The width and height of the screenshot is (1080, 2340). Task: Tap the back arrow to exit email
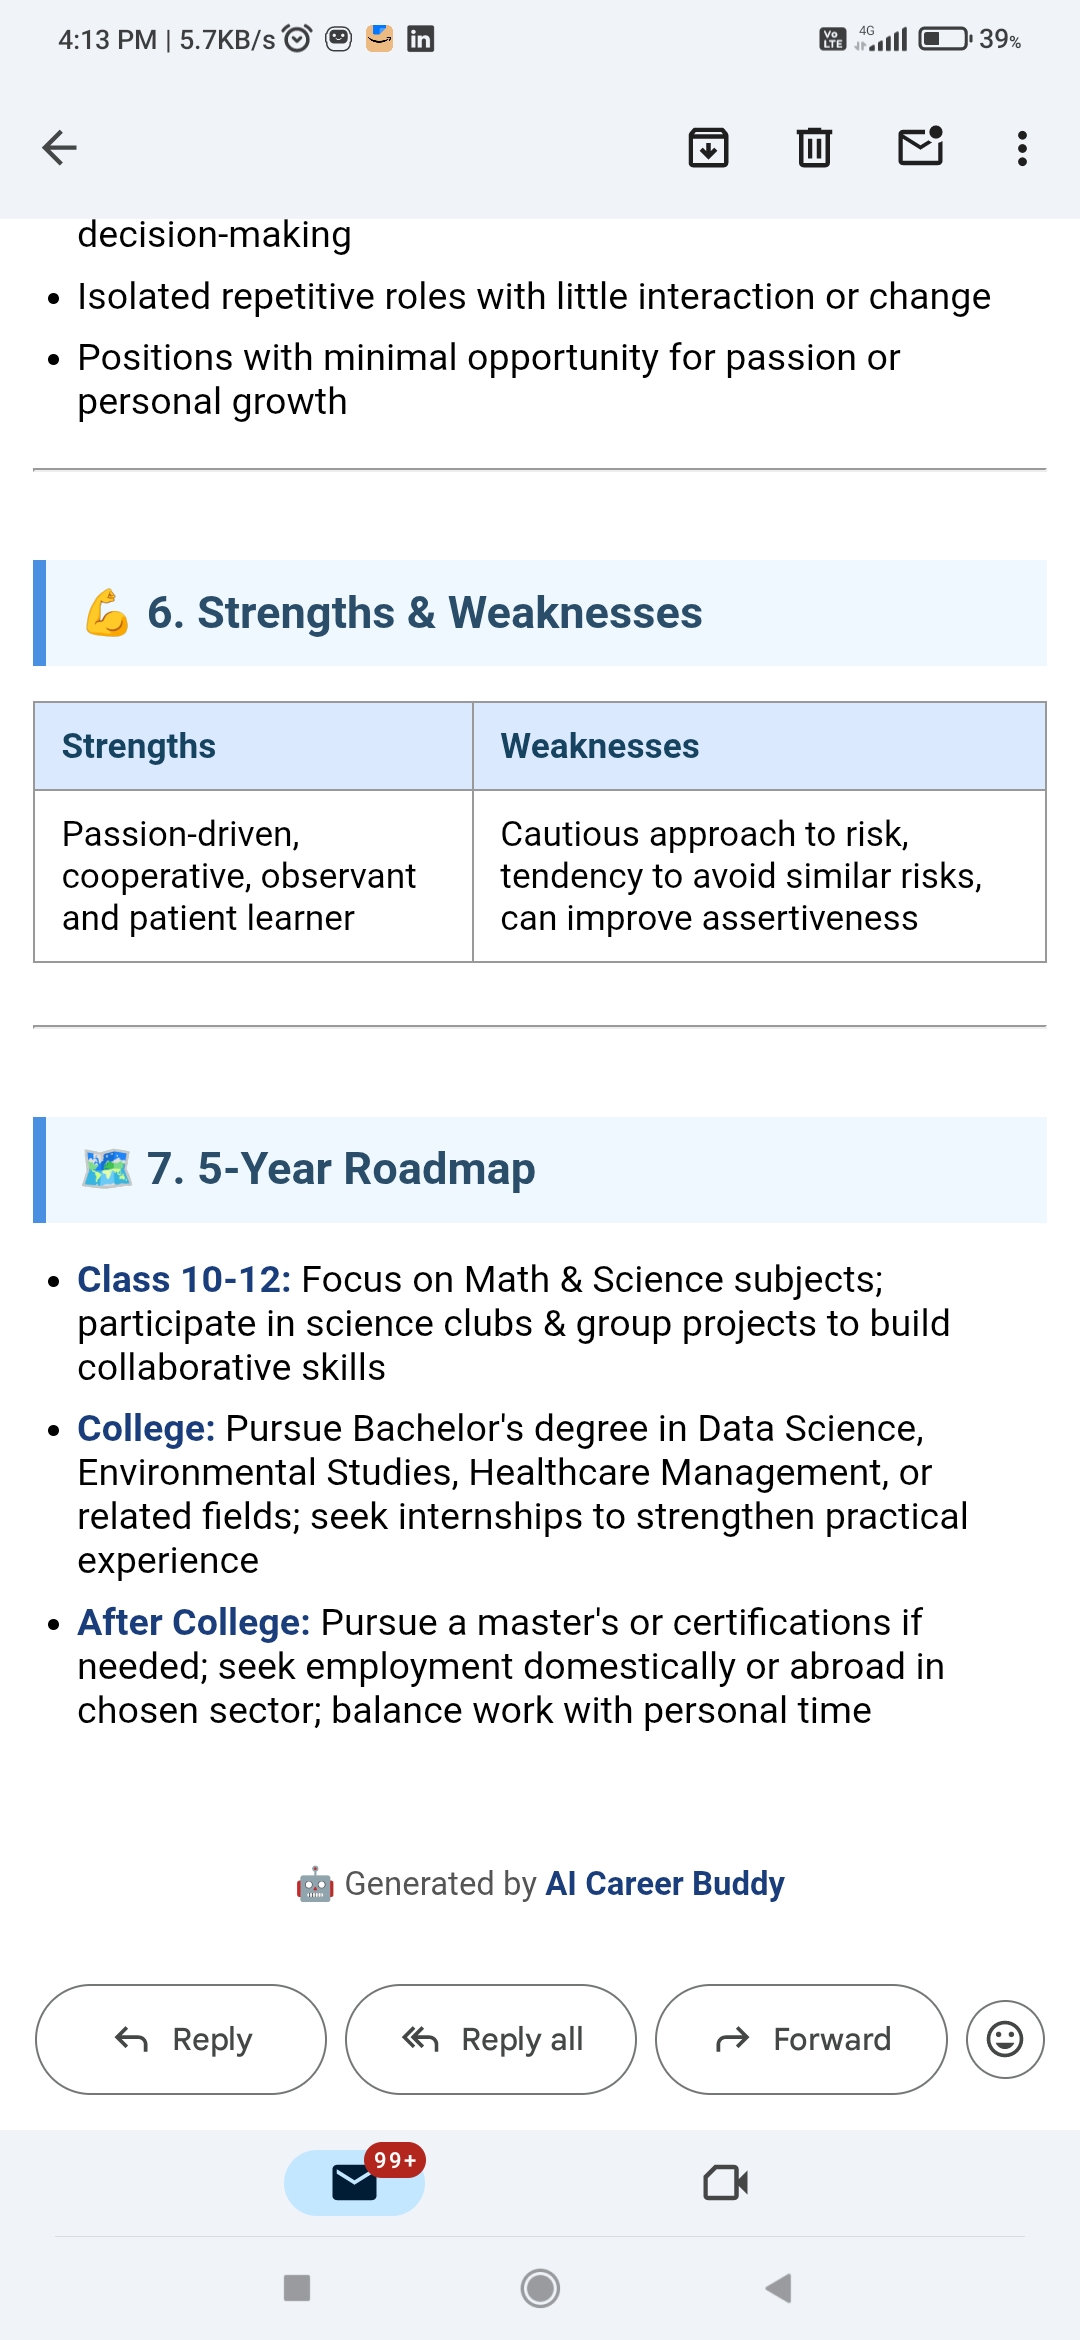tap(60, 148)
